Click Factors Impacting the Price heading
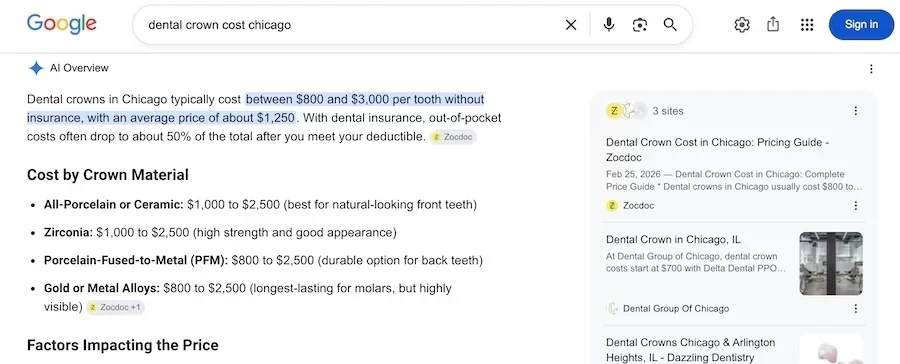This screenshot has height=364, width=900. (x=123, y=346)
